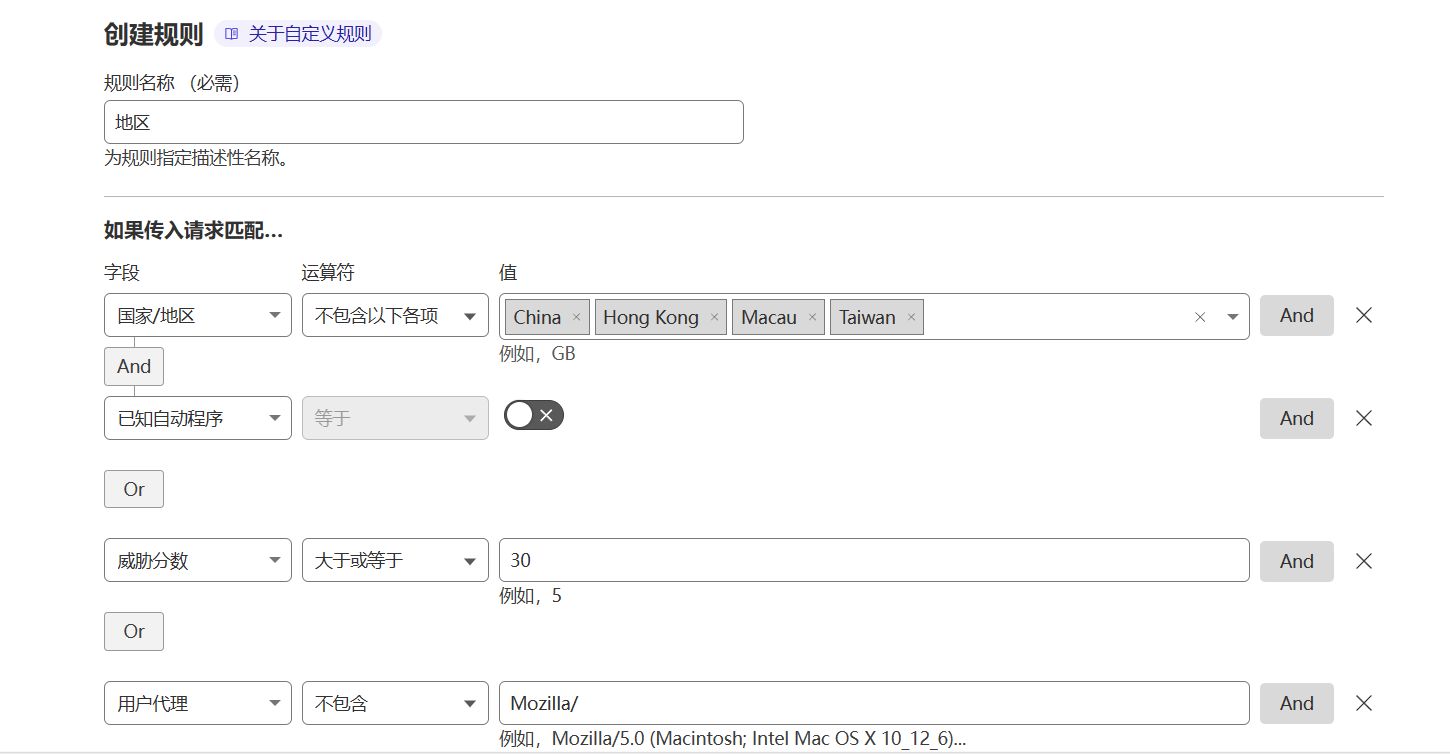Click And button on 威胁分数 row
1450x754 pixels.
click(x=1296, y=561)
